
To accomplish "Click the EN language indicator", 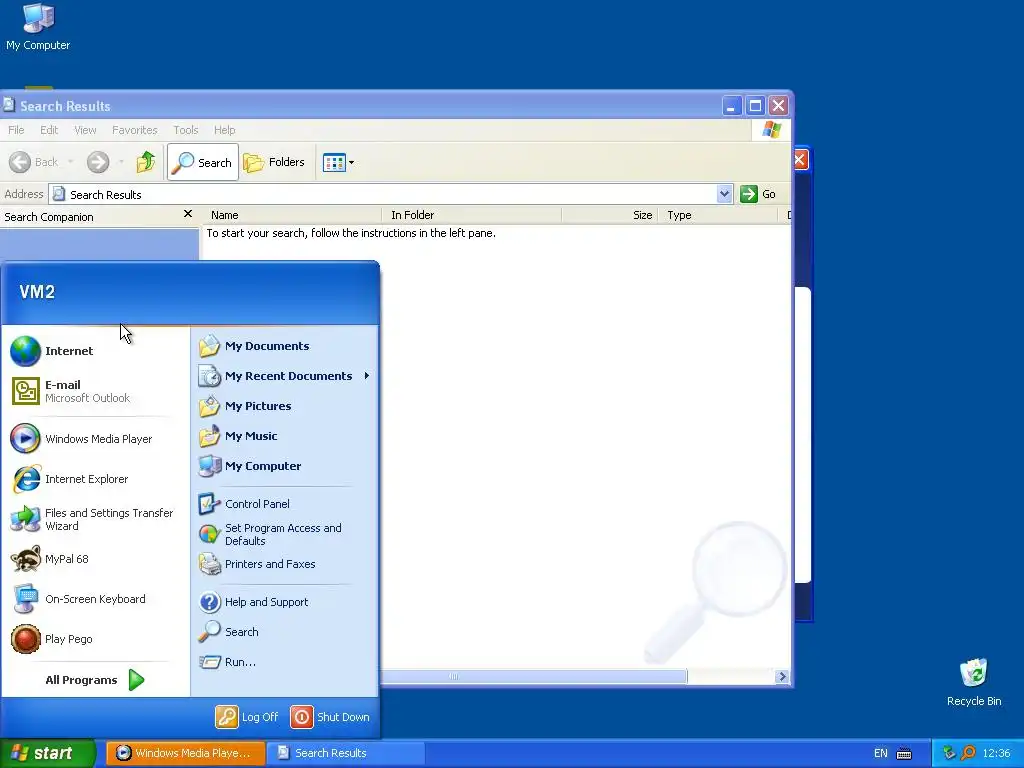I will pyautogui.click(x=880, y=753).
